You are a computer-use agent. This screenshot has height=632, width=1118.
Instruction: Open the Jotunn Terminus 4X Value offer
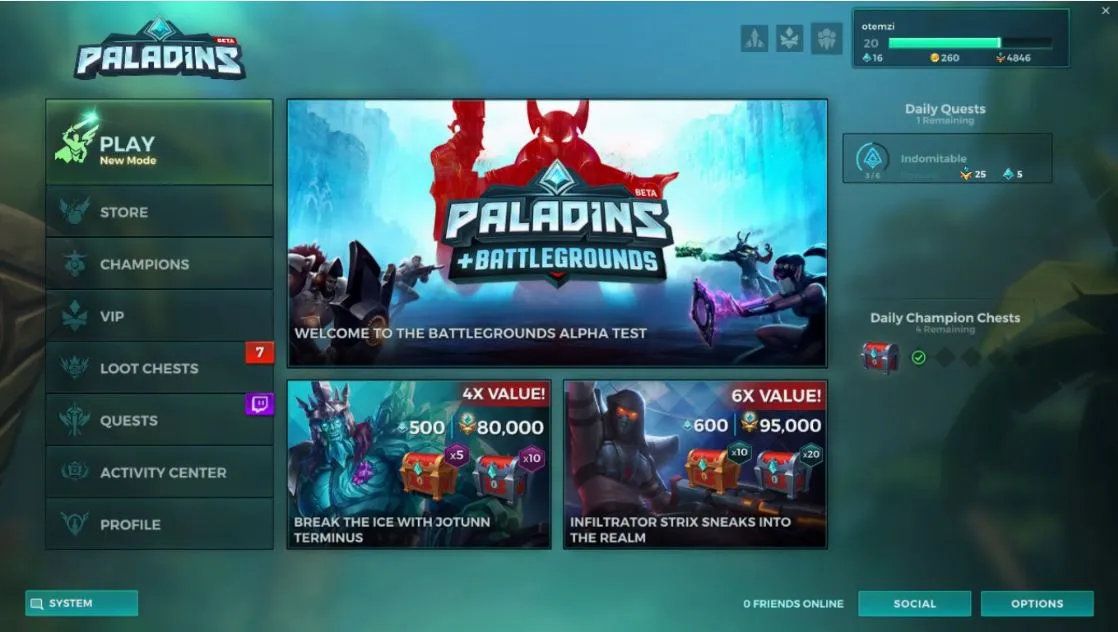[x=419, y=464]
